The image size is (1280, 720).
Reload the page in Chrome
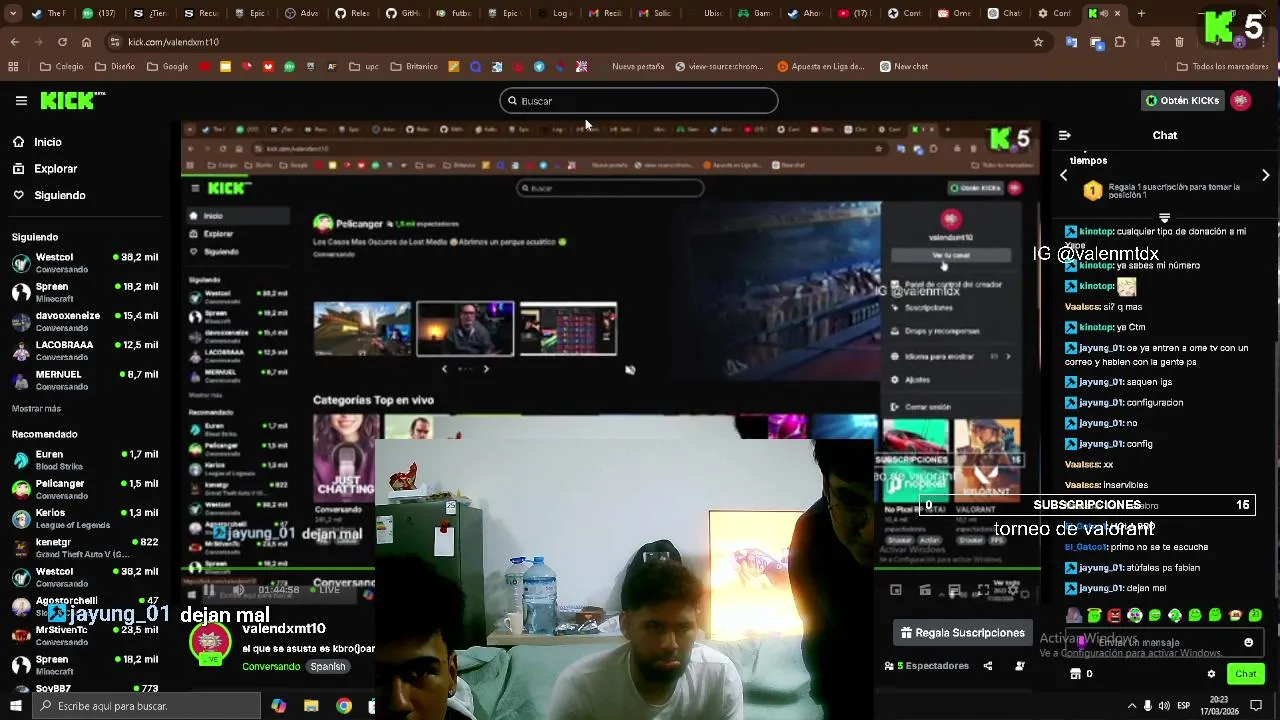pos(62,42)
